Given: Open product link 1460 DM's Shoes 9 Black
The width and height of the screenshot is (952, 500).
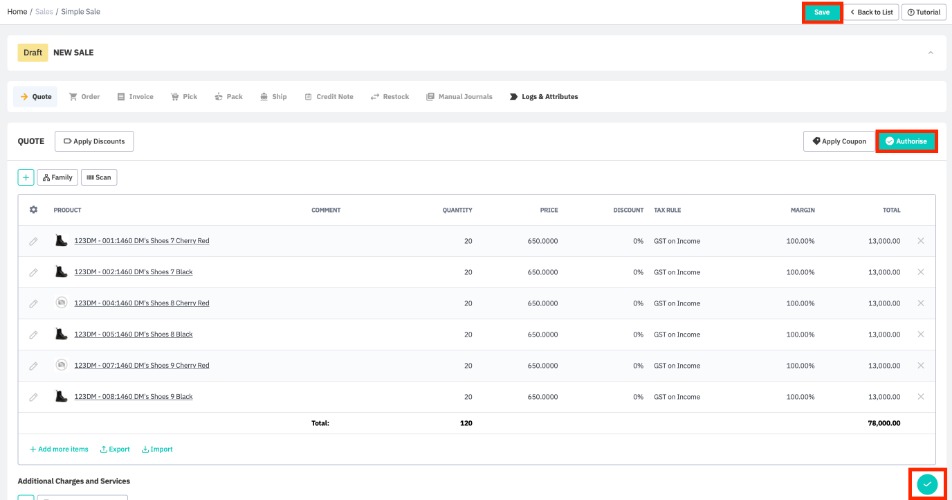Looking at the screenshot, I should (133, 397).
